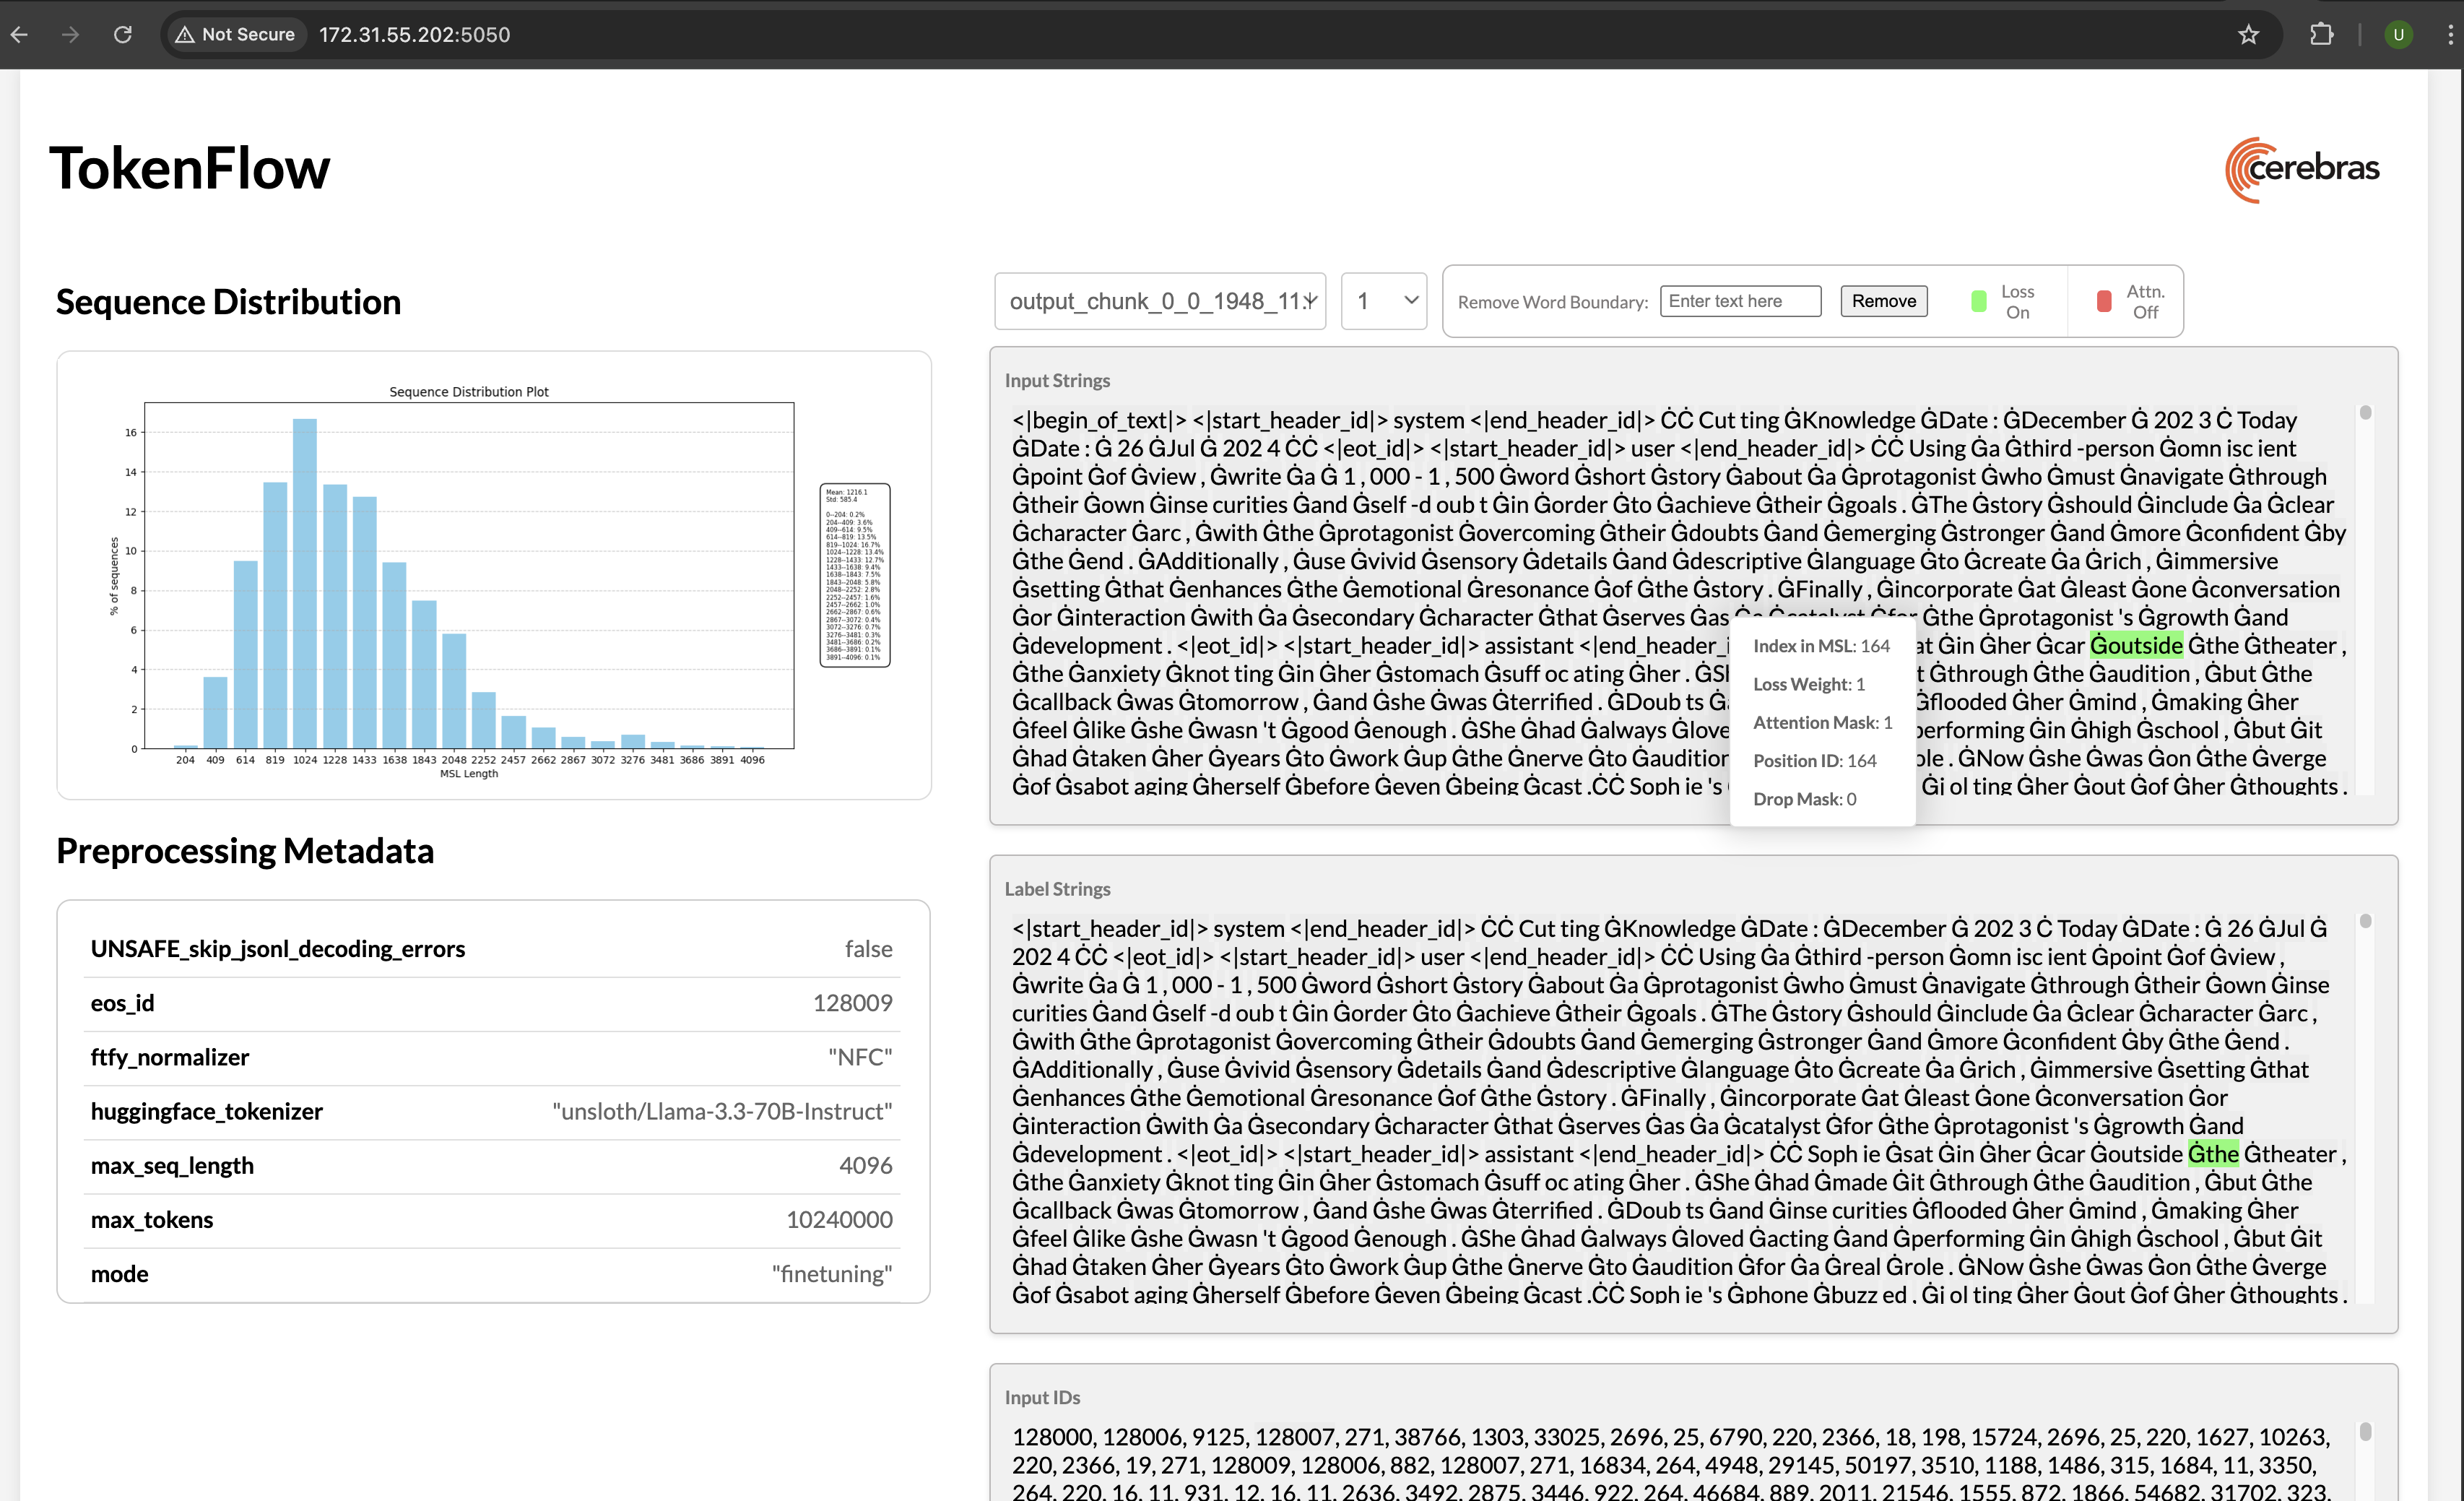Click the highlighted Ġthe token in Label Strings

(x=2212, y=1154)
